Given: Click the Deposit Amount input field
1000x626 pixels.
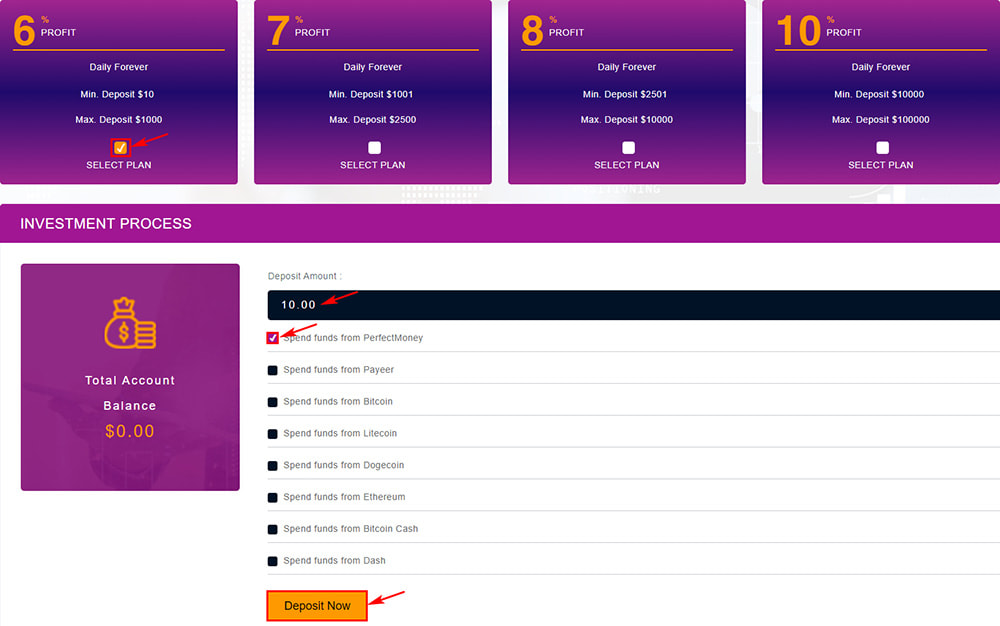Looking at the screenshot, I should point(633,305).
